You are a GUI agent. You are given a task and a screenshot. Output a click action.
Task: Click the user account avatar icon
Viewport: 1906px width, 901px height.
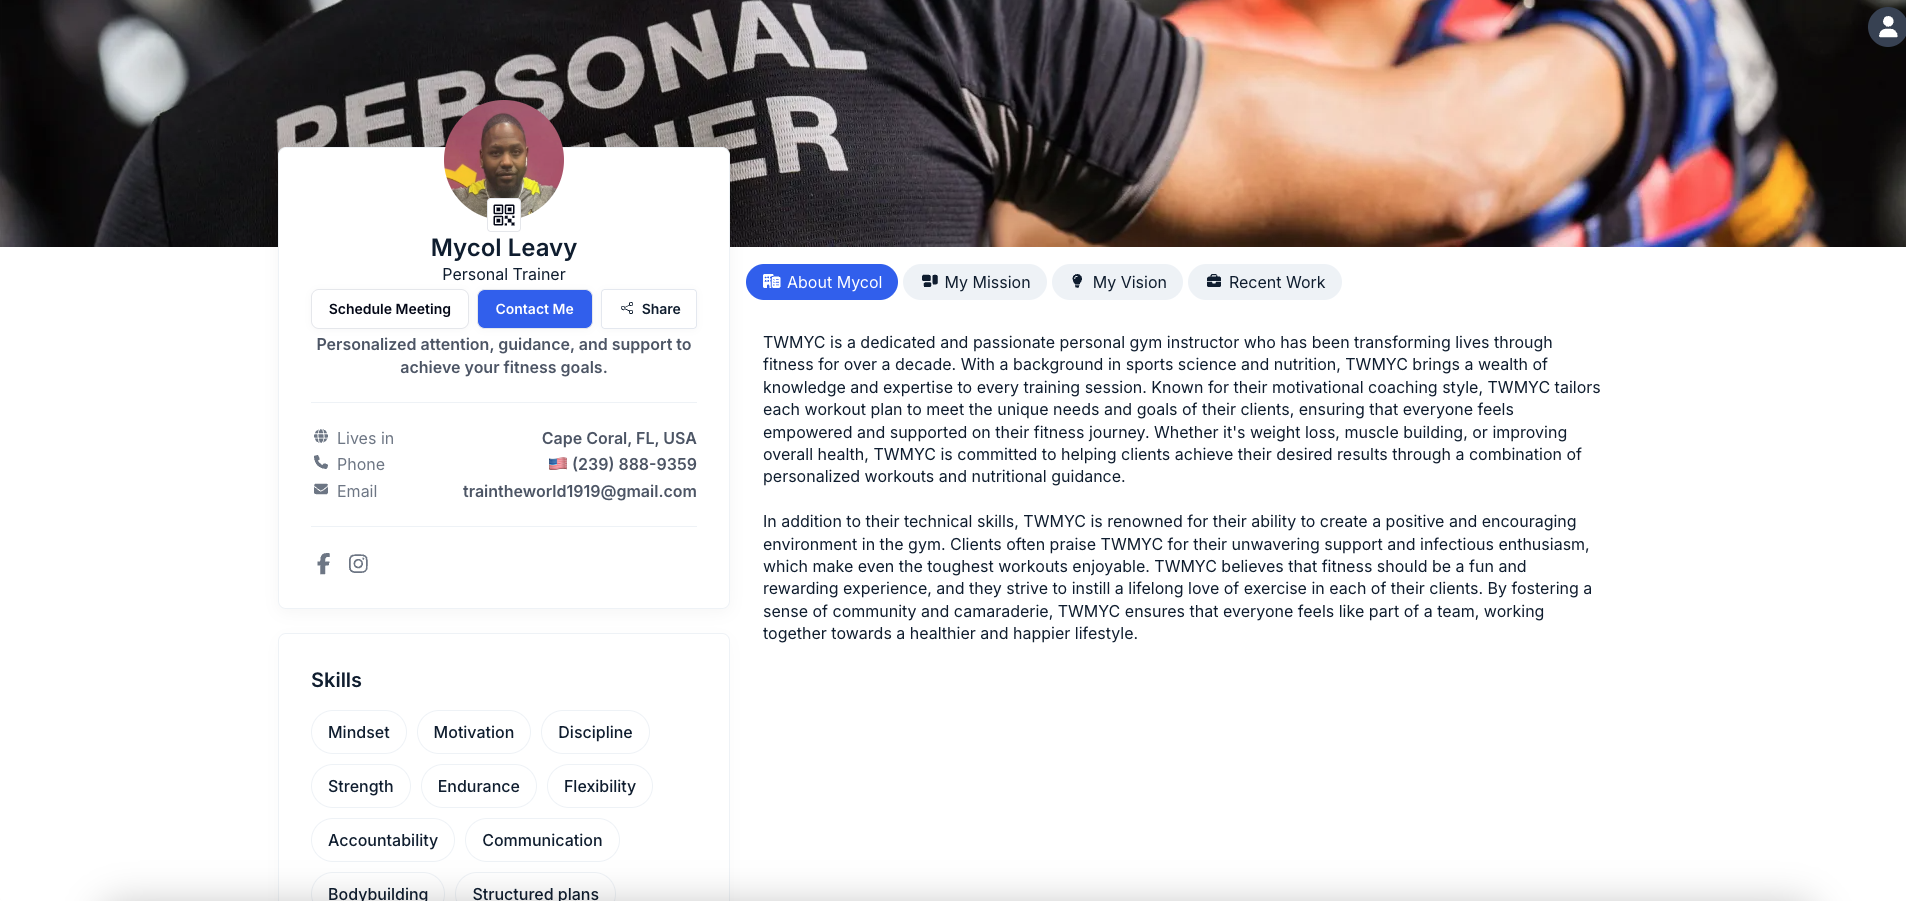[1887, 27]
